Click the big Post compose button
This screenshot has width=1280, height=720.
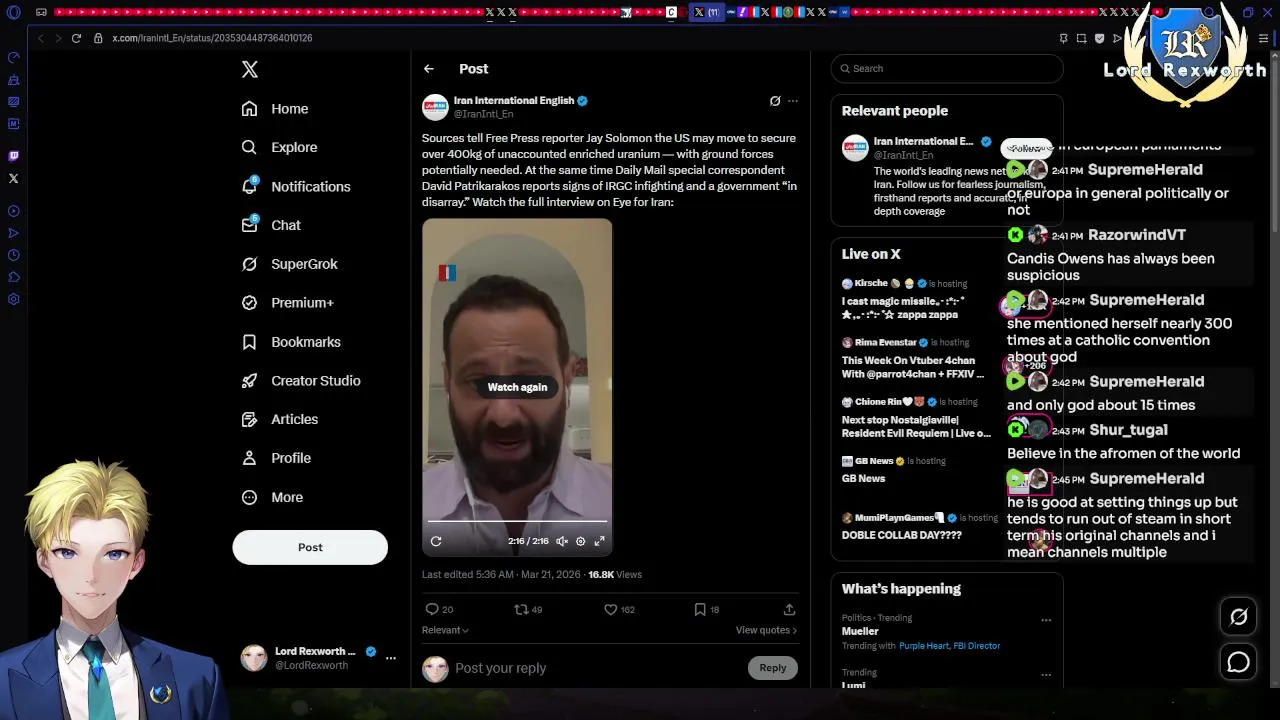pos(310,547)
